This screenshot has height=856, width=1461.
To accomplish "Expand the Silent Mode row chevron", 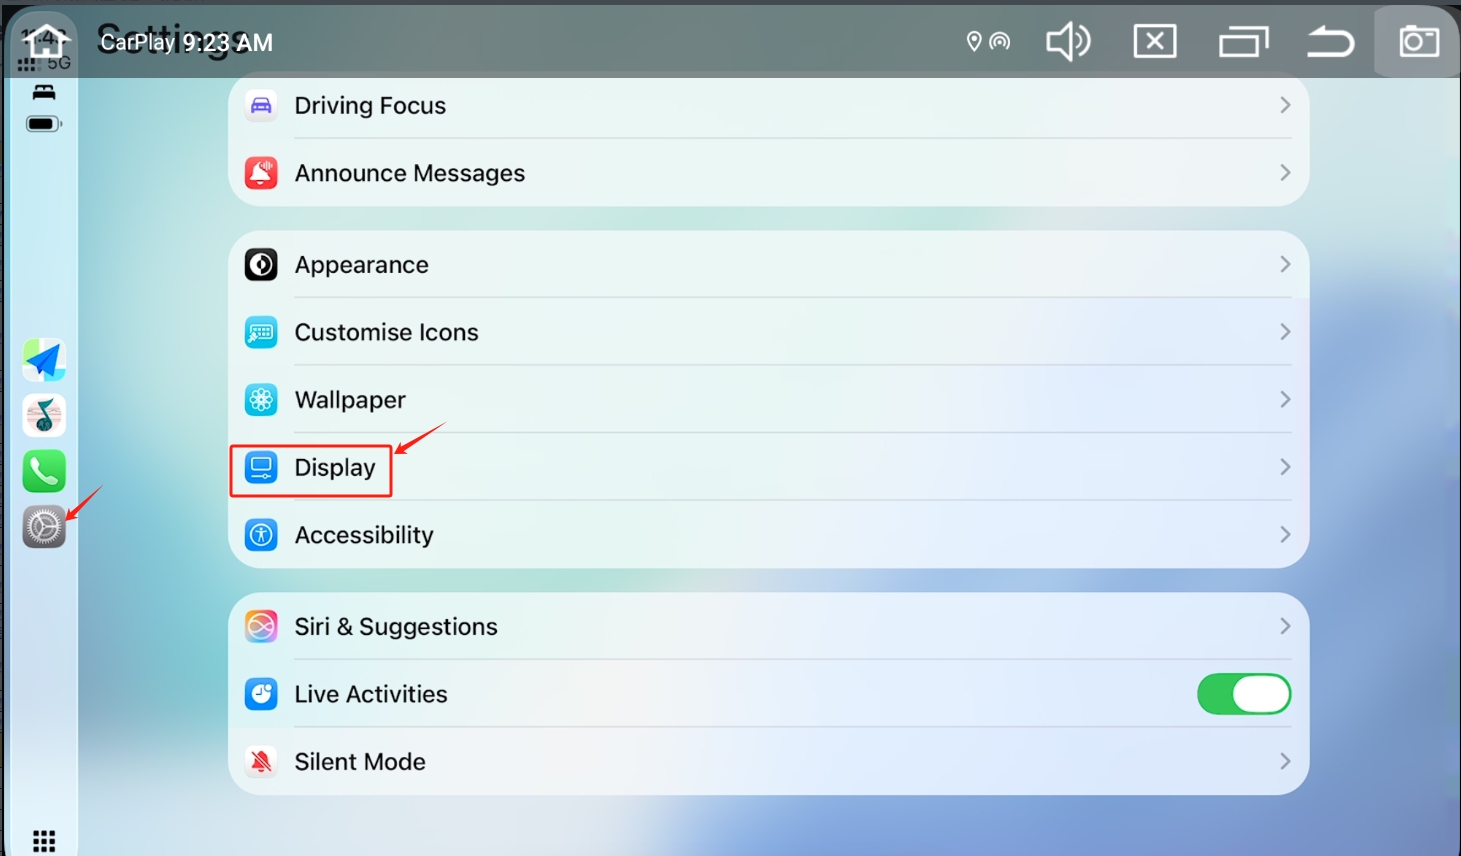I will point(1285,762).
